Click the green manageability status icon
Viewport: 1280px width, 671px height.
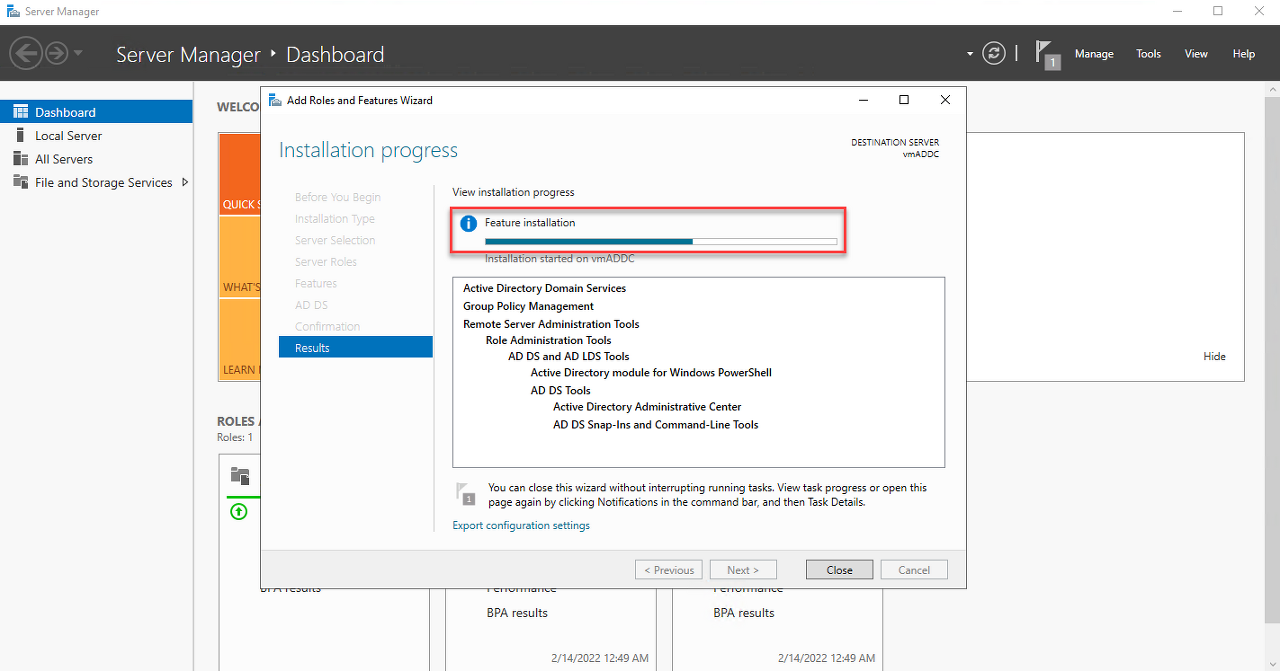(239, 511)
